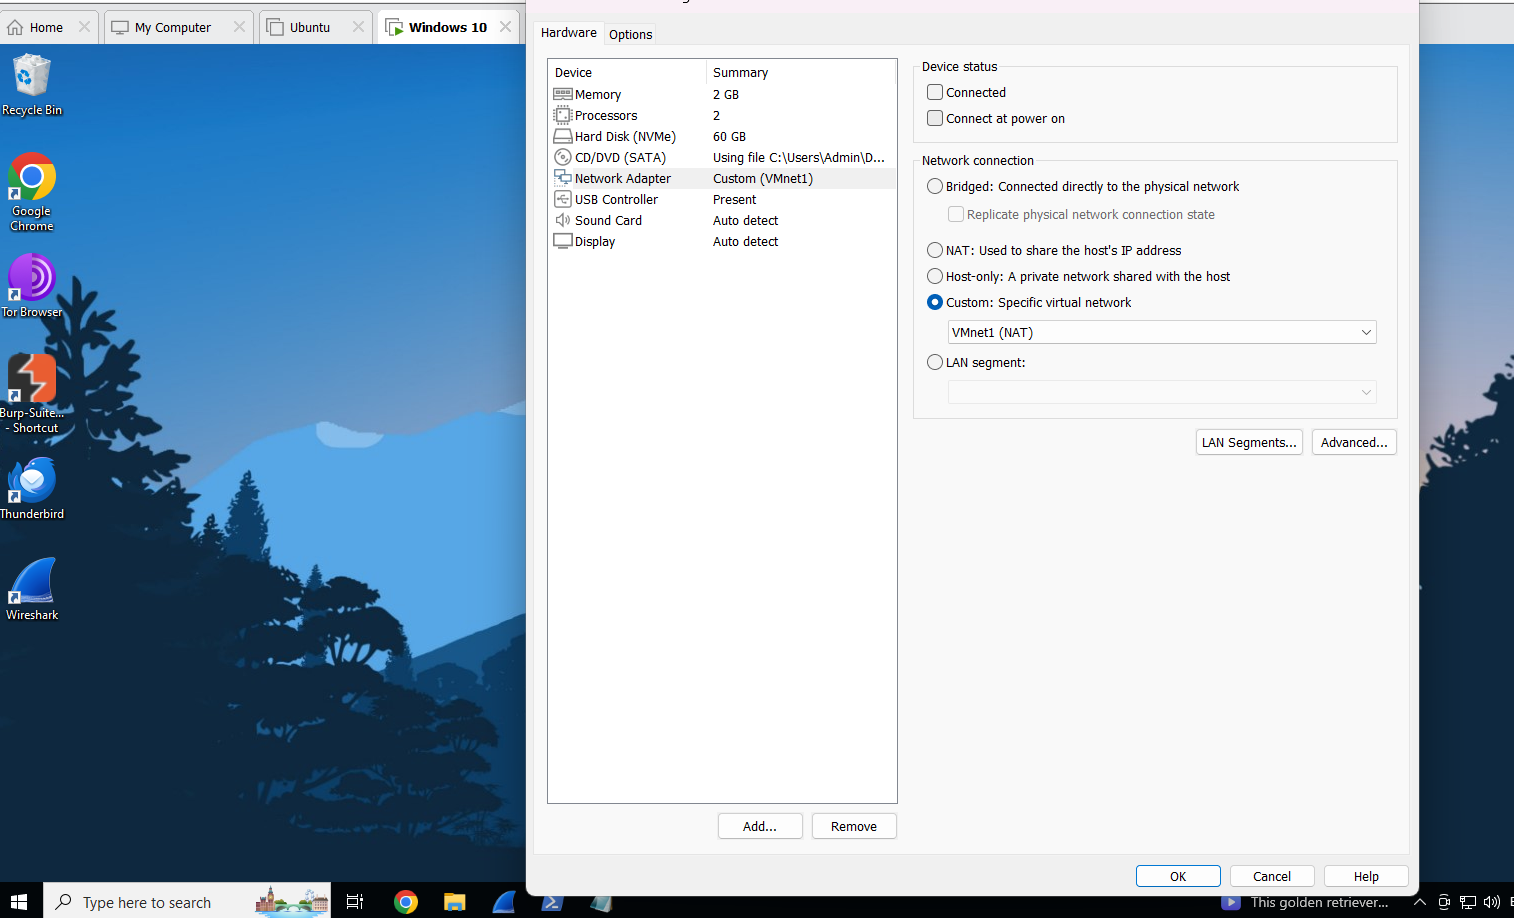This screenshot has width=1514, height=918.
Task: Select the LAN segment radio option
Action: pos(935,362)
